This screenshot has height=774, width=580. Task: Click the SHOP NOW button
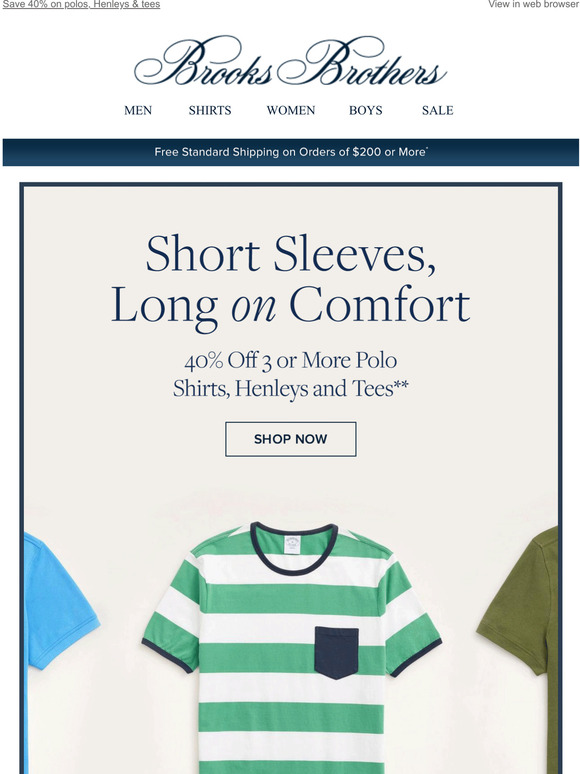[291, 439]
